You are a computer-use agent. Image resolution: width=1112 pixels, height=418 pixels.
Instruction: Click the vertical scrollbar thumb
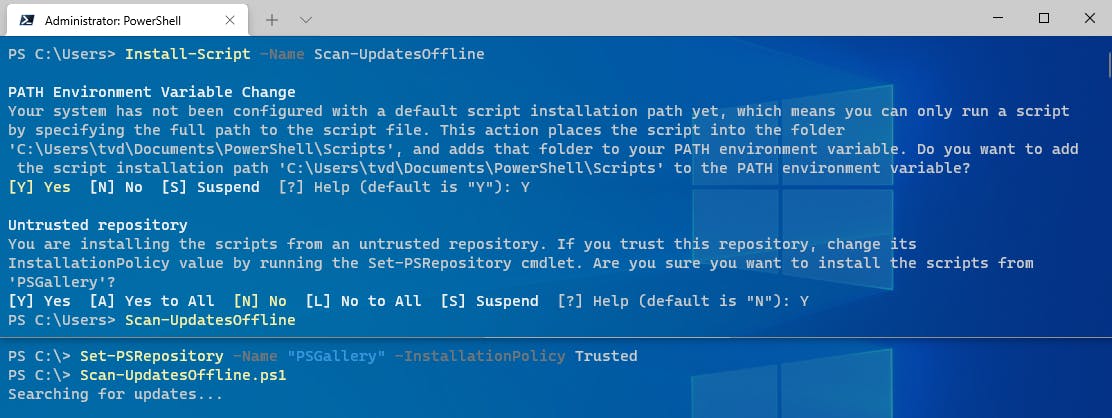click(x=1106, y=64)
